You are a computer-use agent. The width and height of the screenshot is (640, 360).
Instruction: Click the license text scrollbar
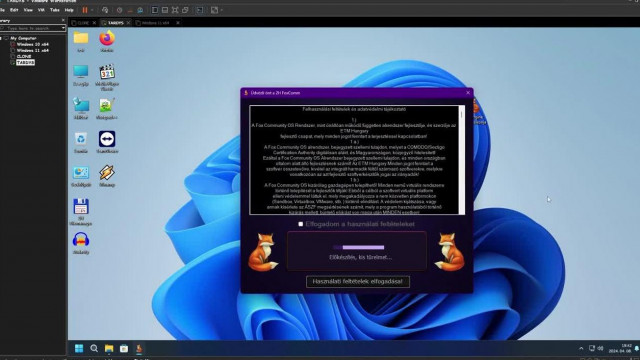click(462, 160)
